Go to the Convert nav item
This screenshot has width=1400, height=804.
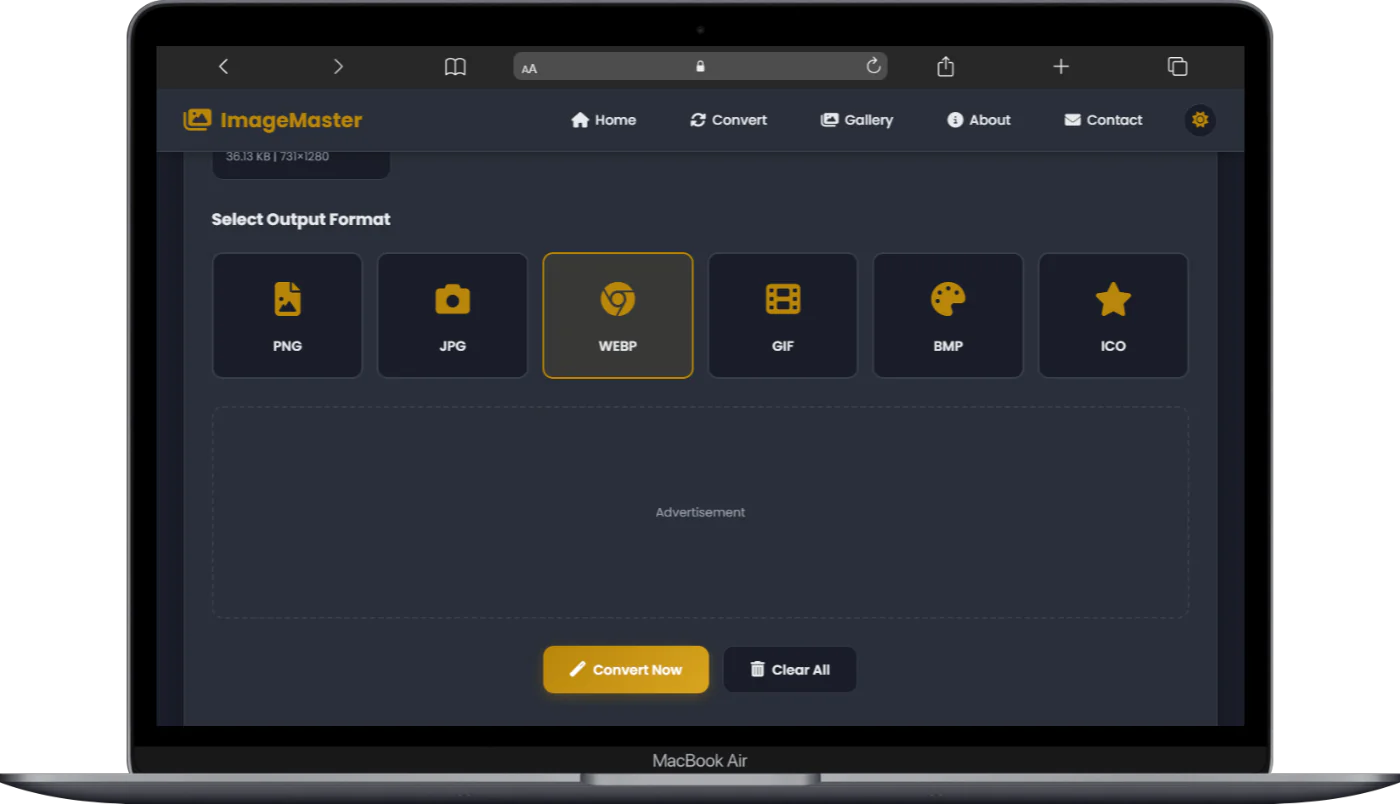click(x=728, y=120)
